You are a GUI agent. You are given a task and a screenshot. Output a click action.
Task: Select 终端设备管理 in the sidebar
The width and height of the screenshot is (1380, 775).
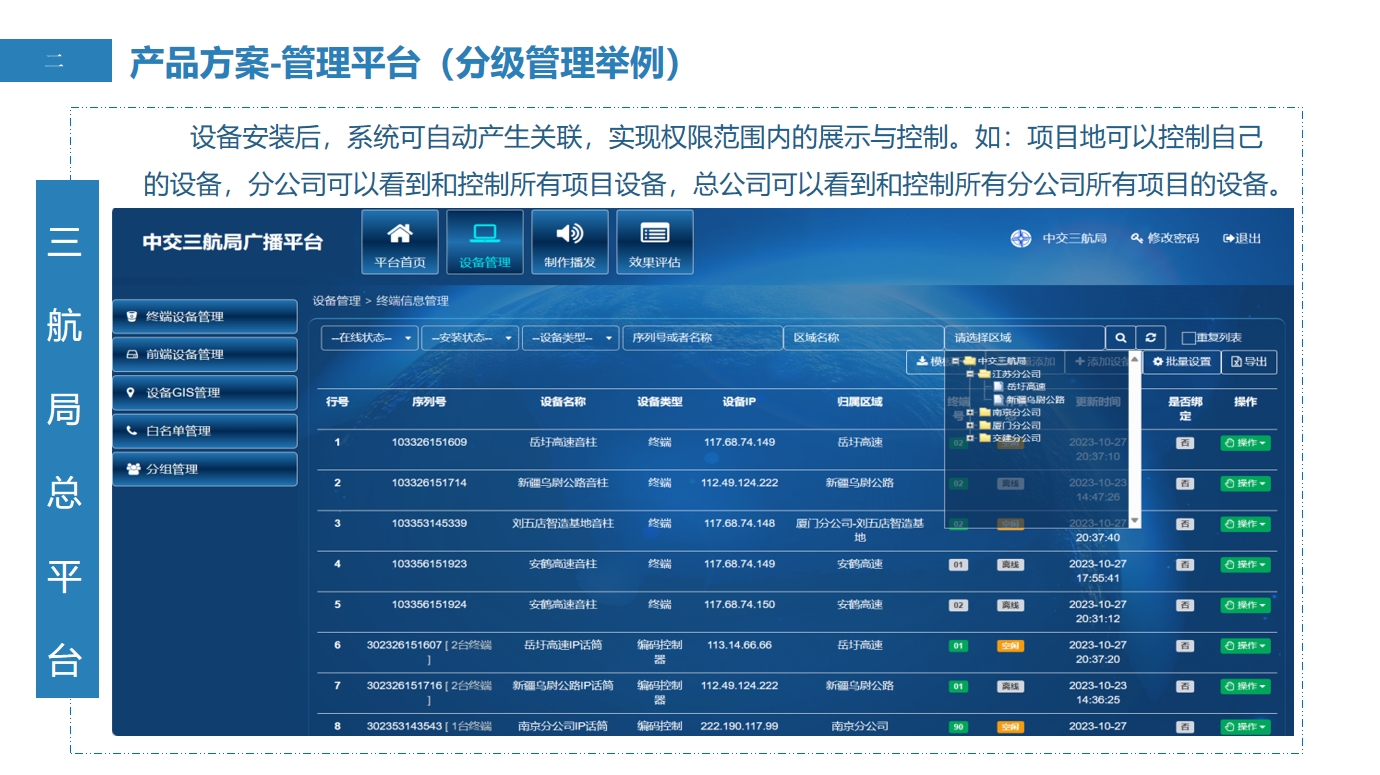(x=205, y=316)
